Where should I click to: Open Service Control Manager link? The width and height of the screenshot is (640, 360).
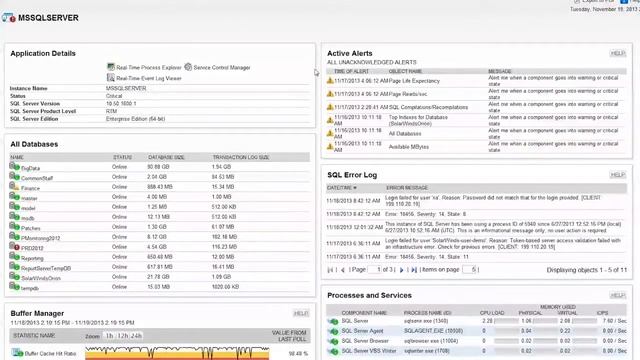coord(222,67)
